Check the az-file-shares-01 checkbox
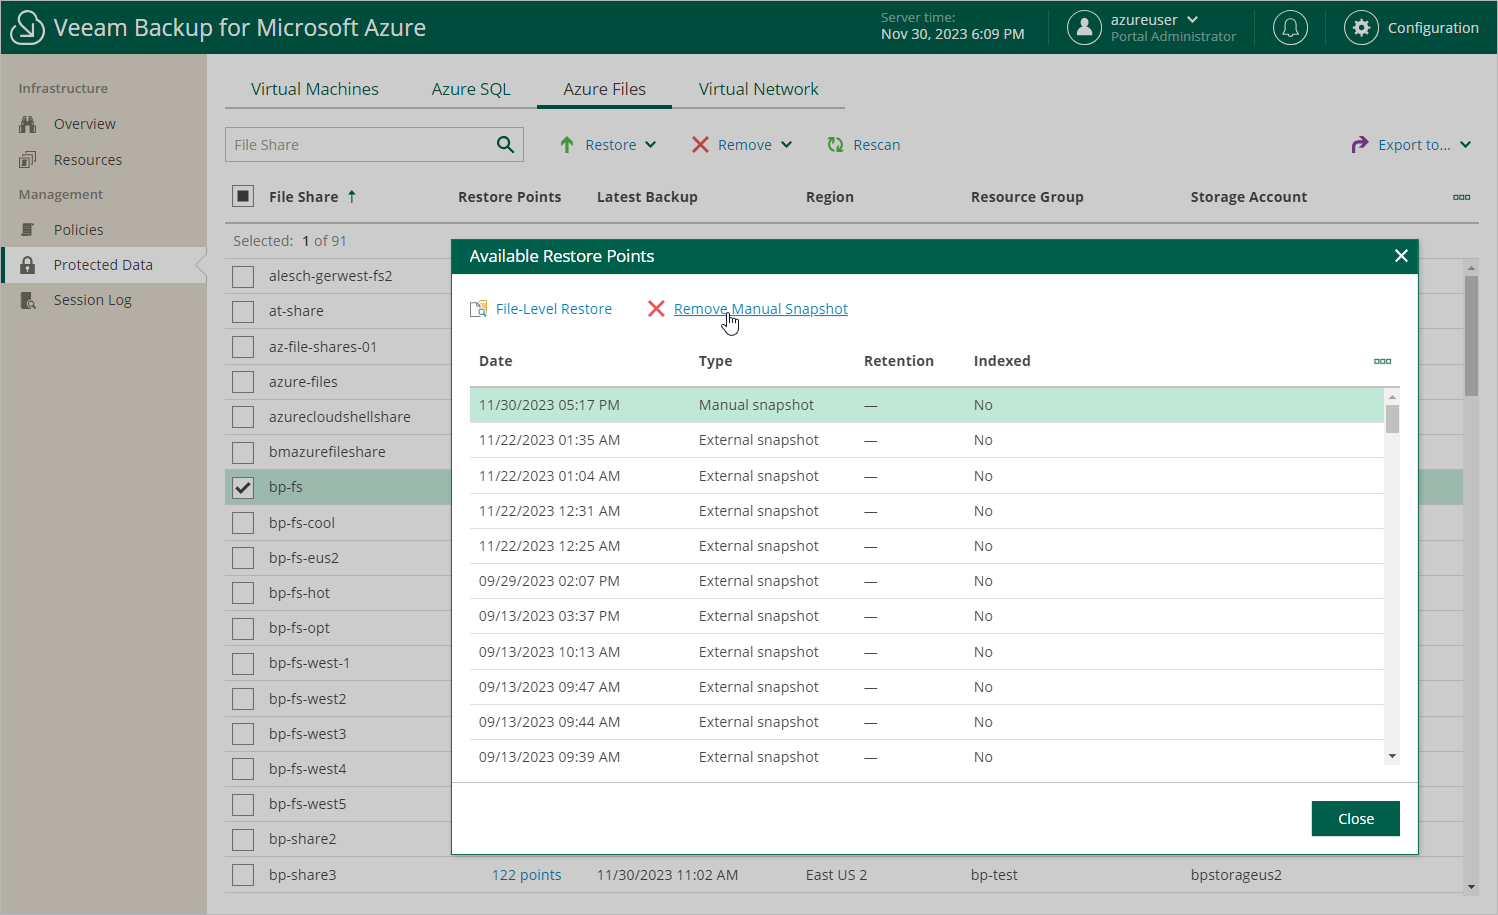 [243, 347]
